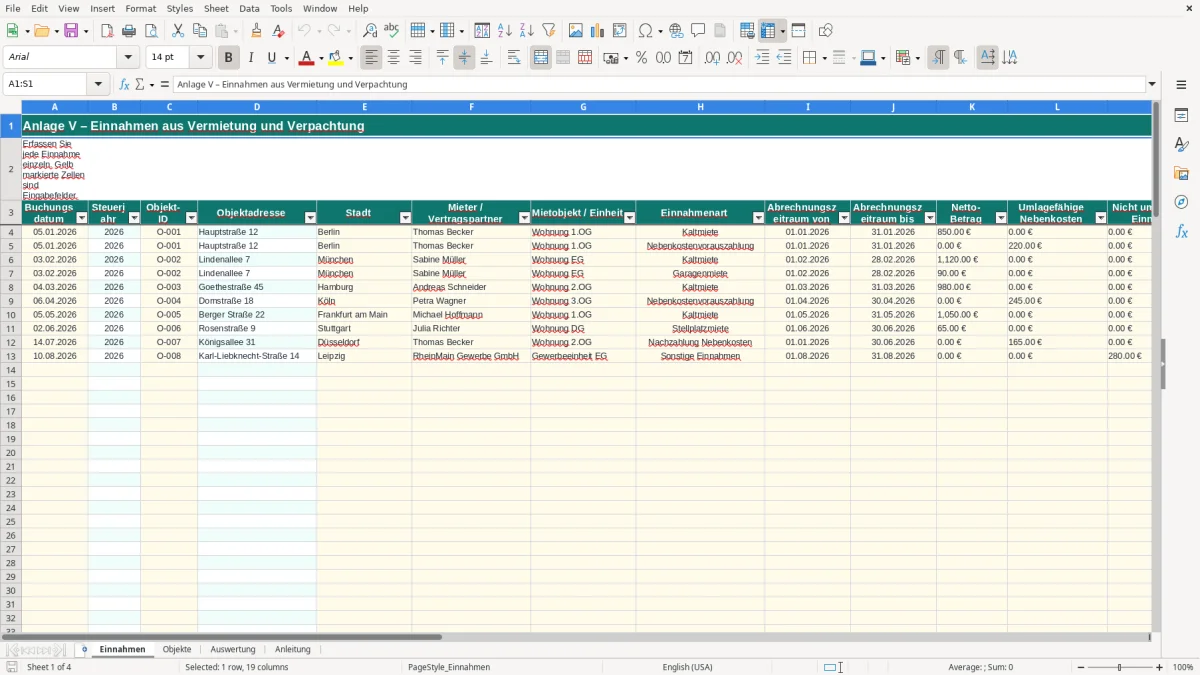Increase the cell indent
The width and height of the screenshot is (1200, 675).
pyautogui.click(x=762, y=58)
